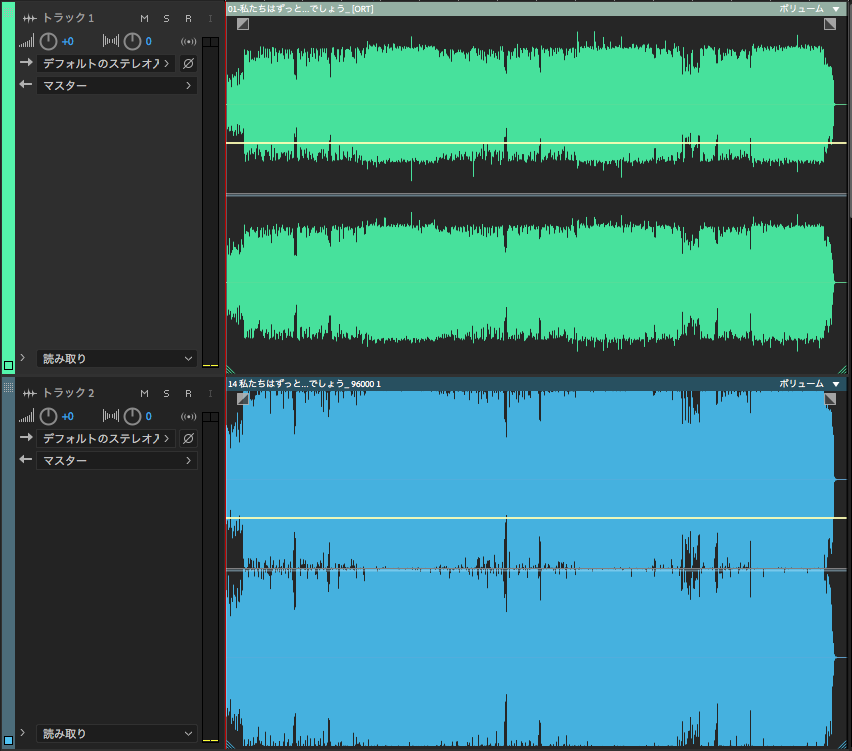Open Track 2 default stereo input dropdown
This screenshot has width=852, height=751.
[106, 439]
